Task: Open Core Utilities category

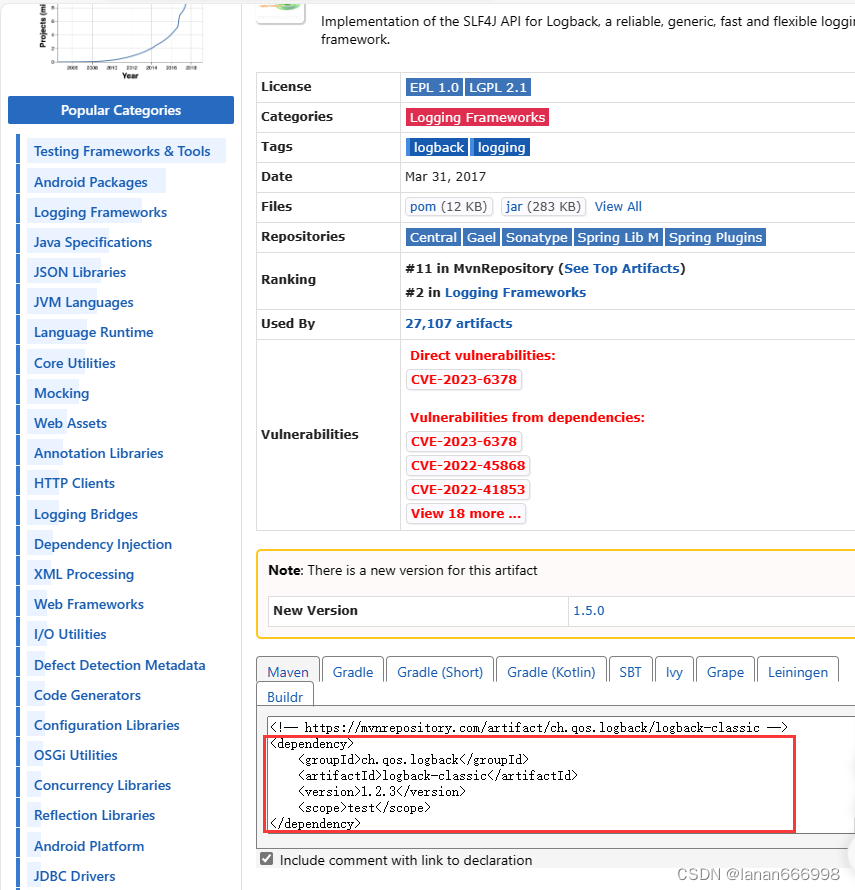Action: [x=75, y=363]
